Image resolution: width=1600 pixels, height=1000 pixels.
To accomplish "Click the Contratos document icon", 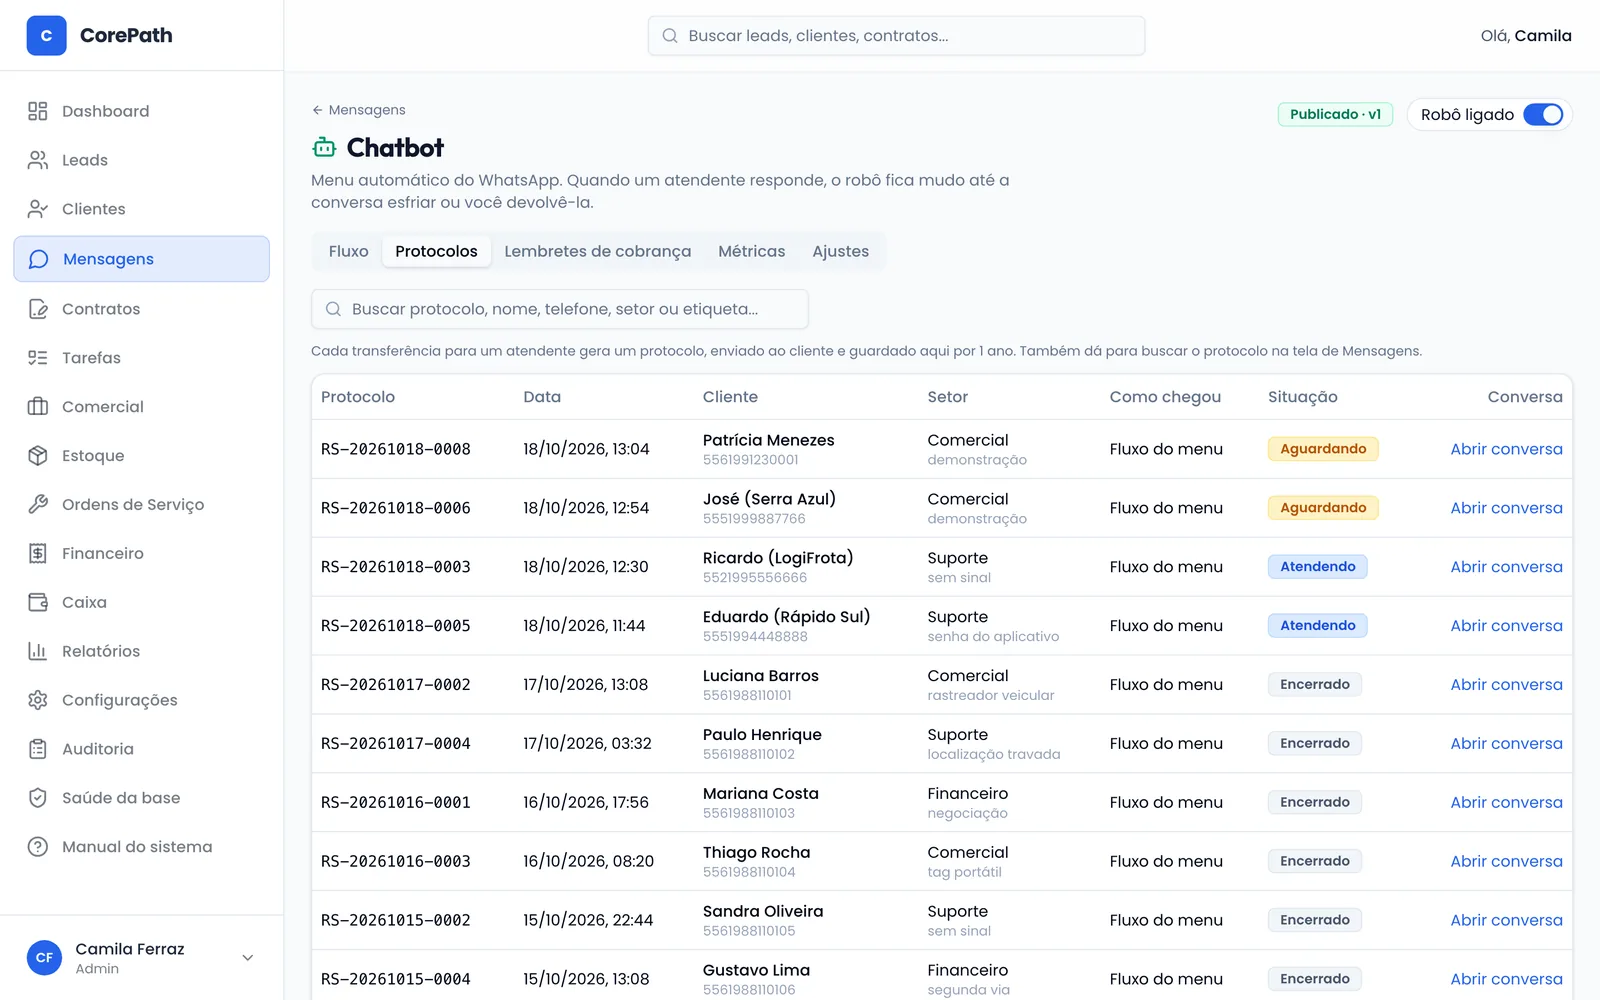I will [x=38, y=309].
